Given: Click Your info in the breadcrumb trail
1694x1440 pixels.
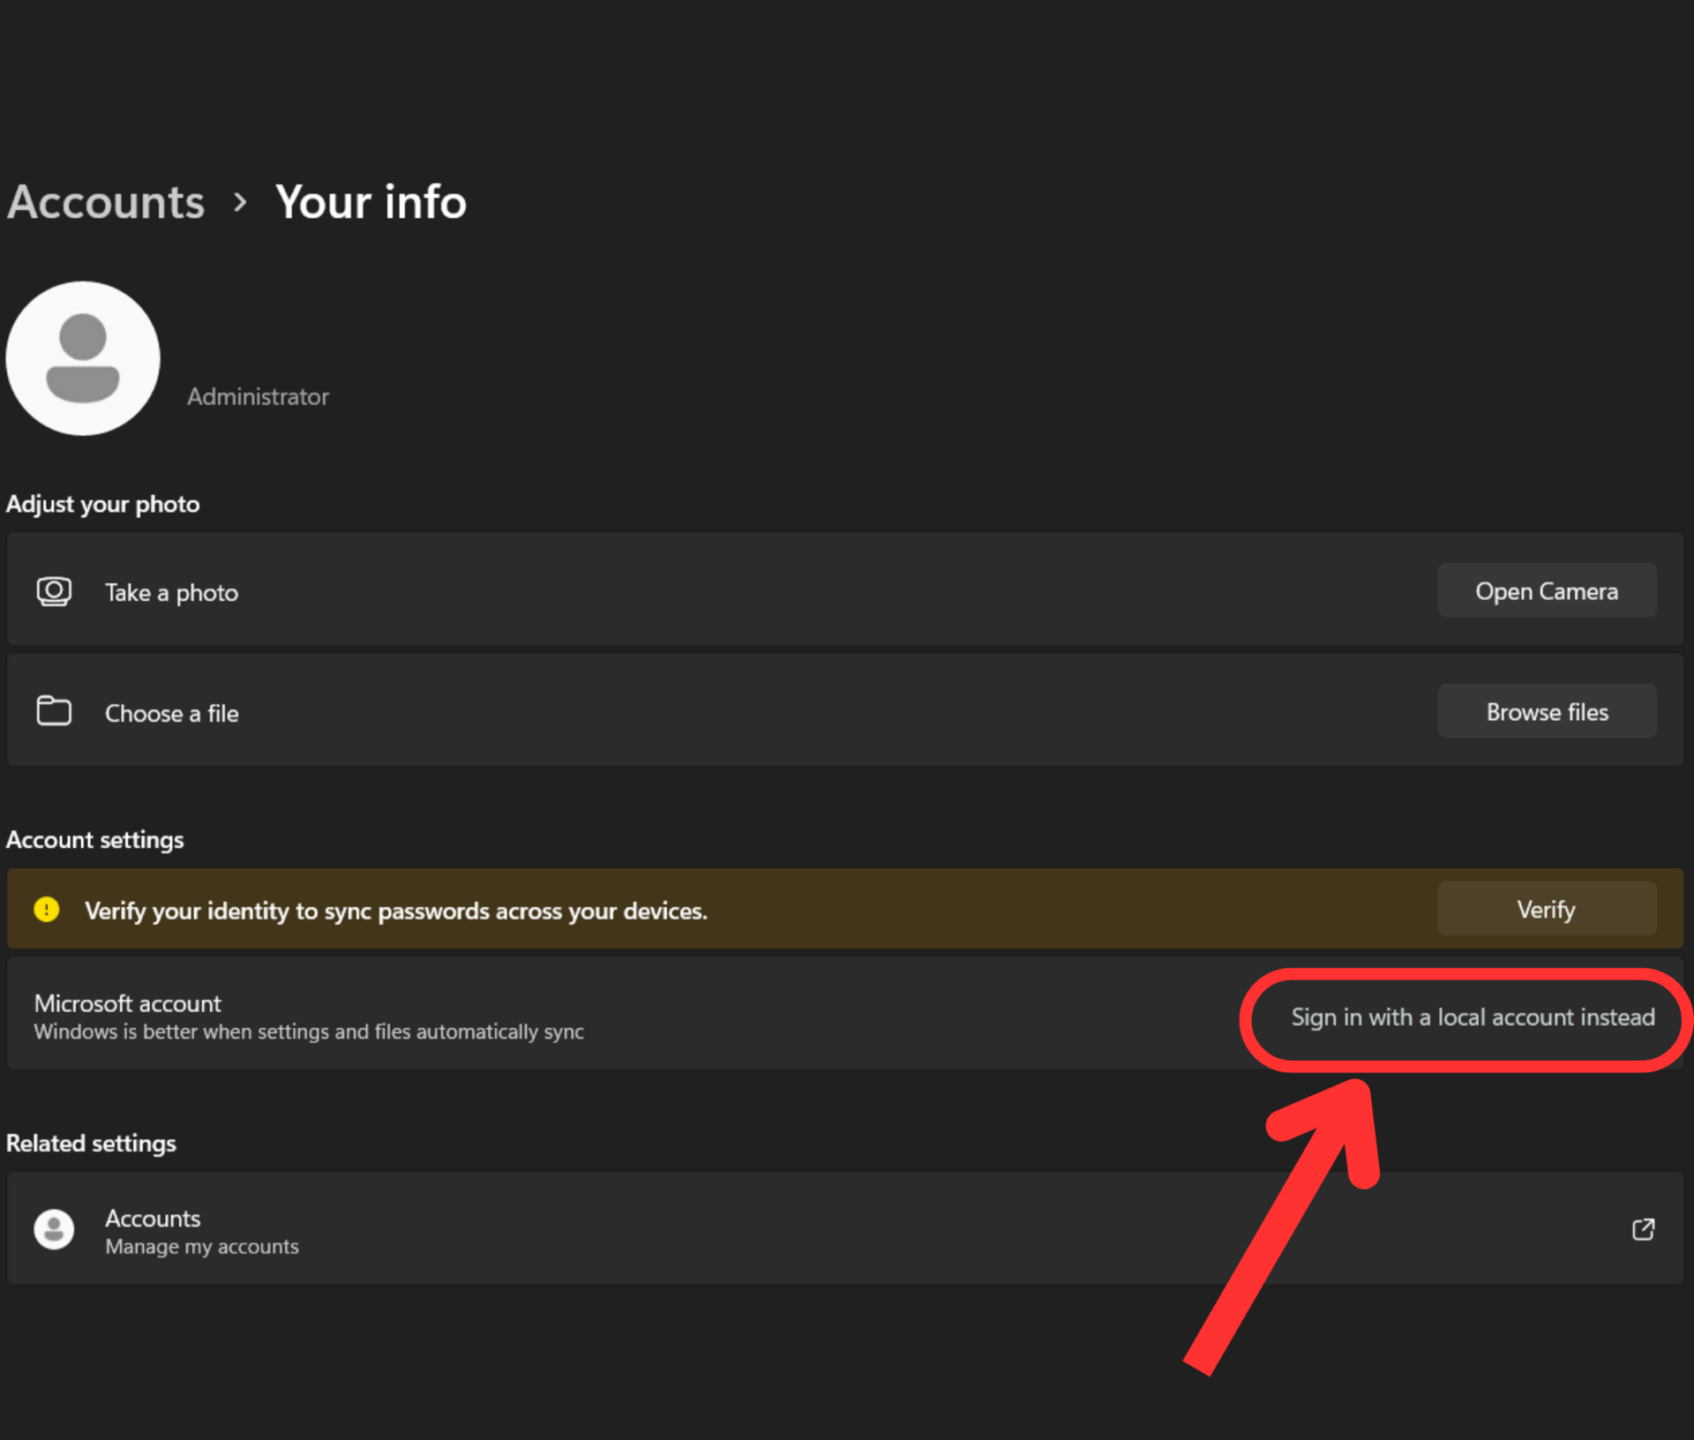Looking at the screenshot, I should [371, 202].
